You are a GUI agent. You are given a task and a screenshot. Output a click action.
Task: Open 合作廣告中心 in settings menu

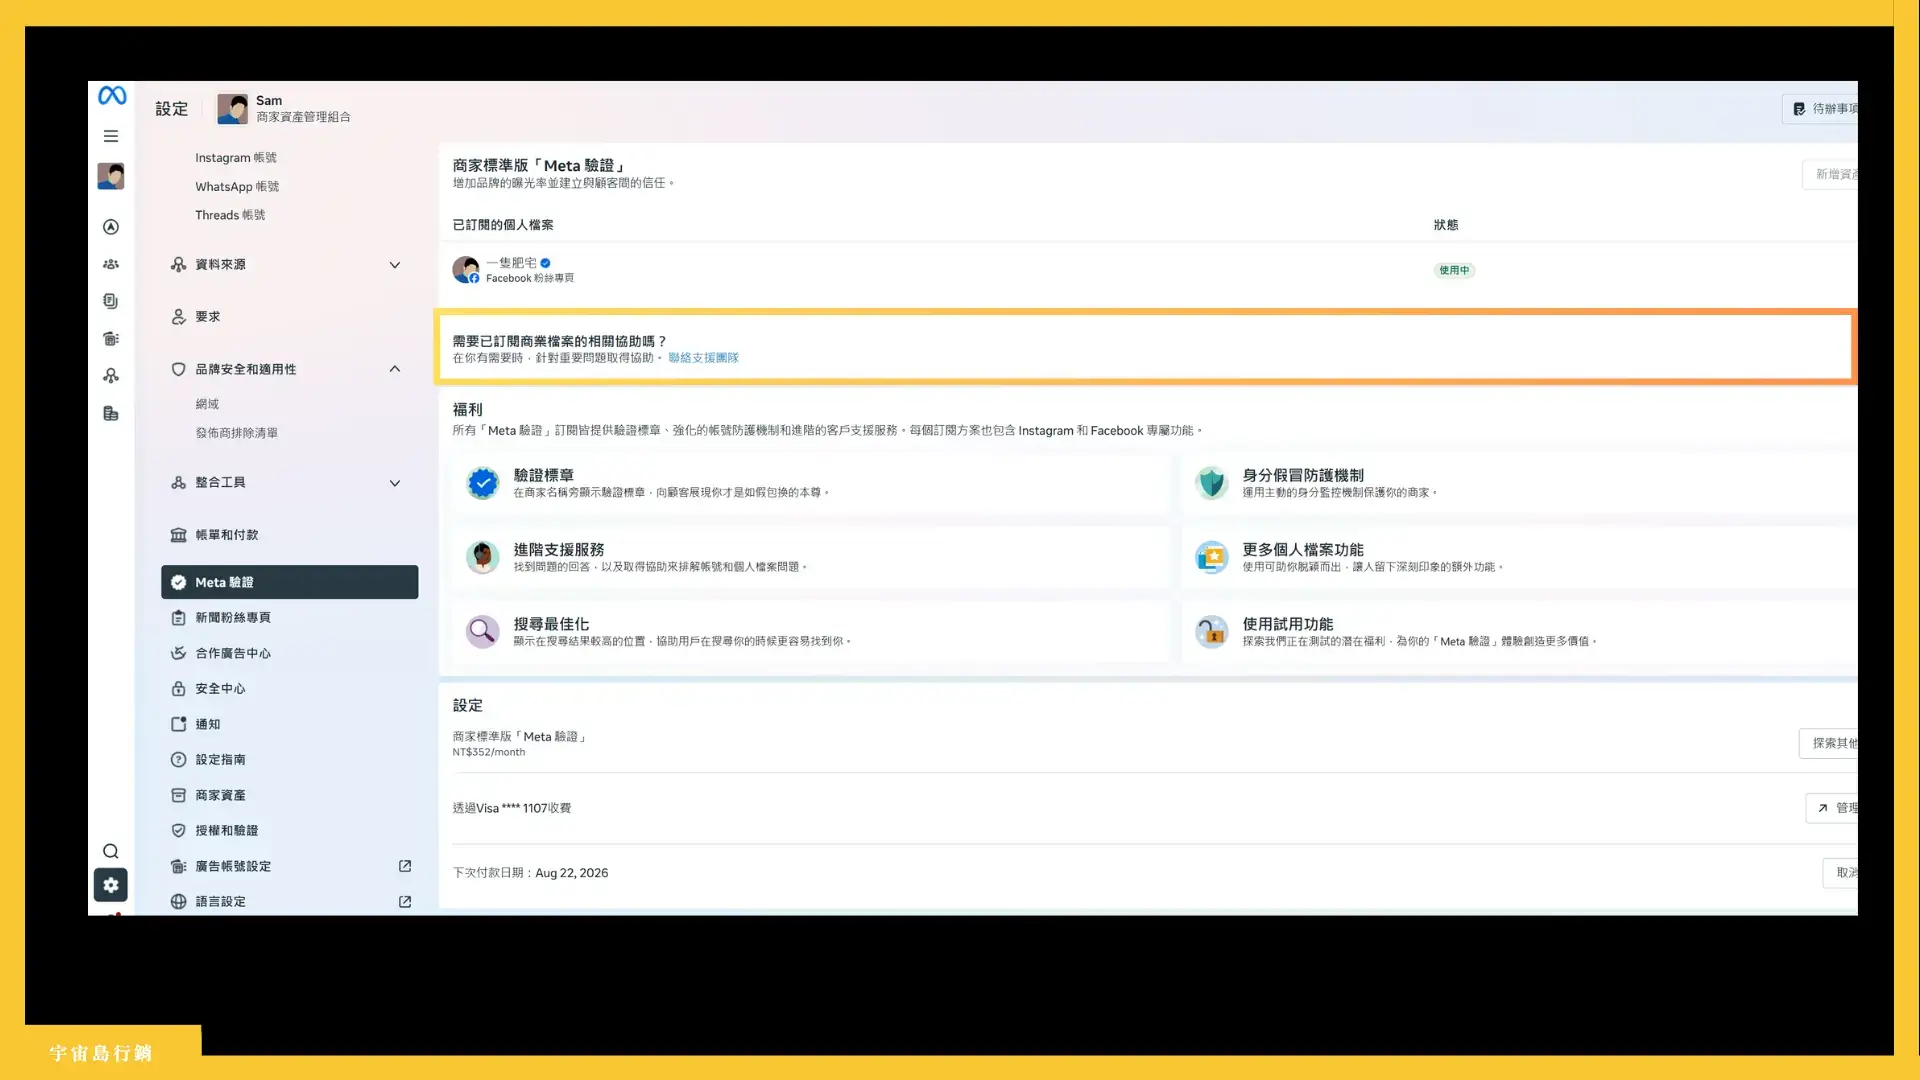pyautogui.click(x=233, y=653)
